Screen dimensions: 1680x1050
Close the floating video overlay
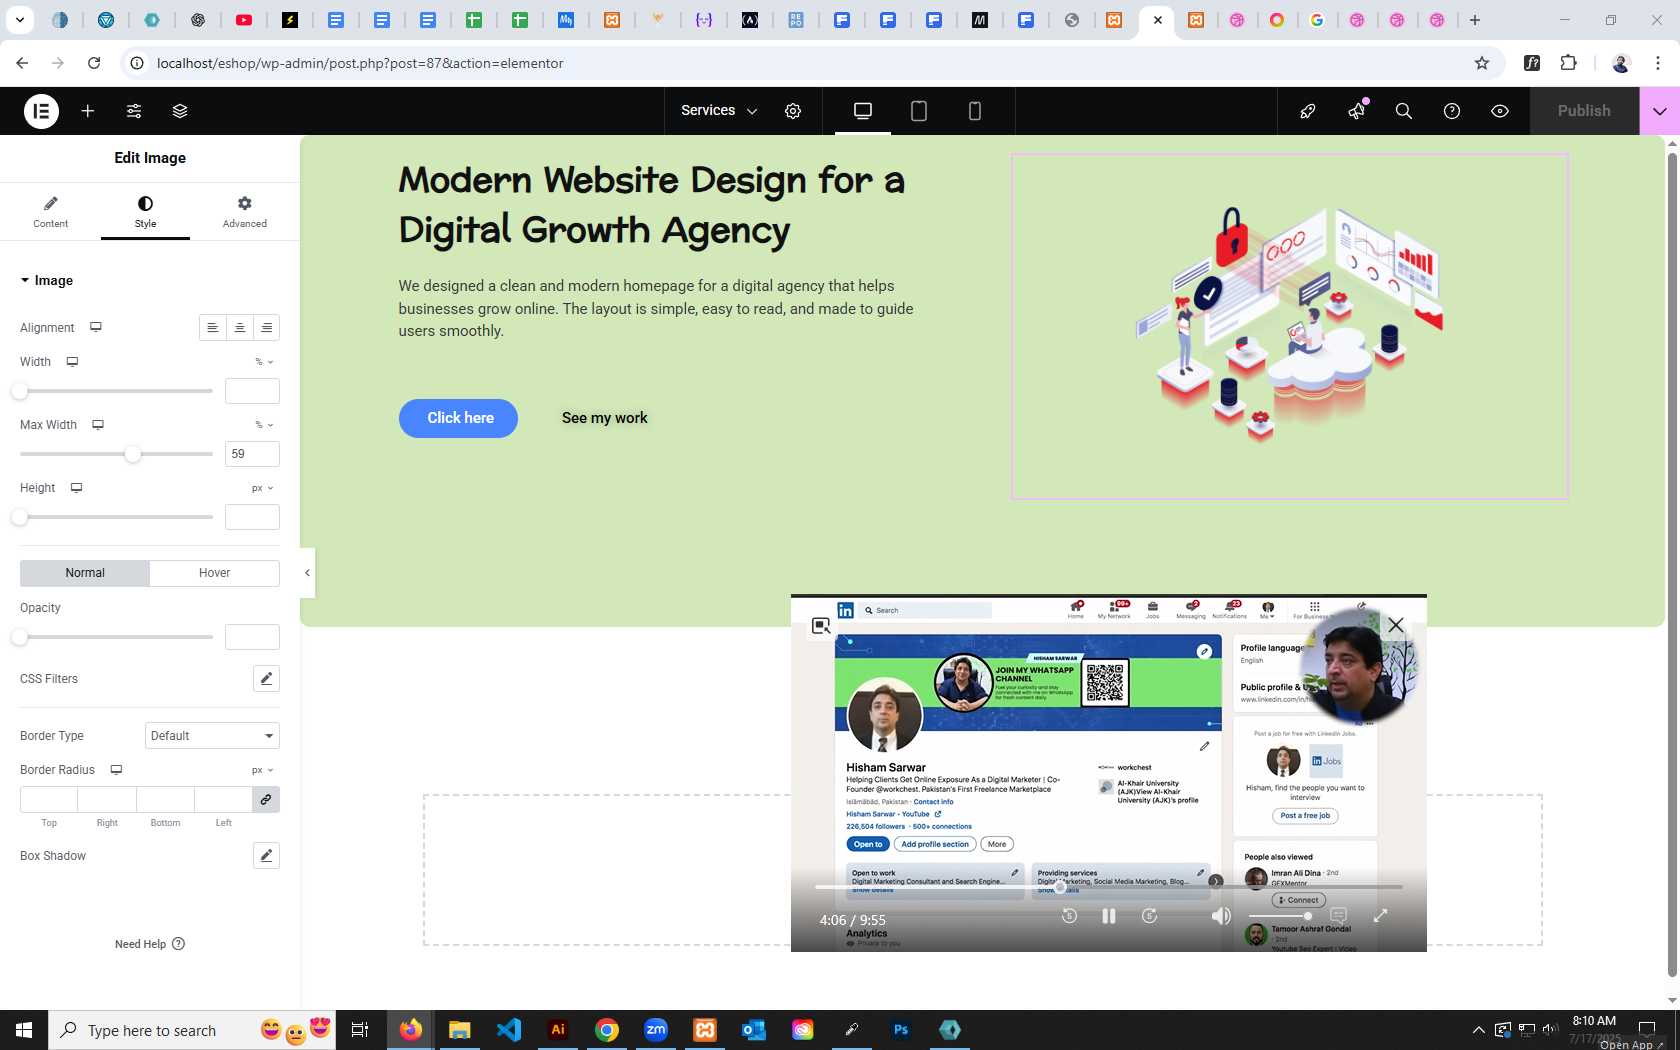[1396, 625]
